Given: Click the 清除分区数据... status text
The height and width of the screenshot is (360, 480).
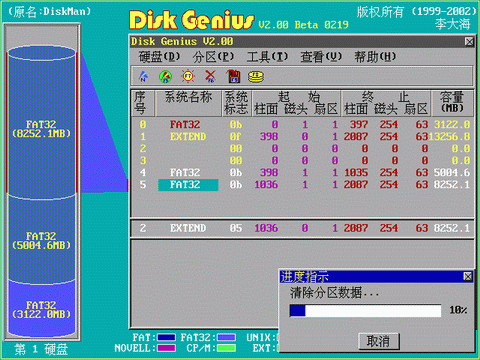Looking at the screenshot, I should 334,293.
